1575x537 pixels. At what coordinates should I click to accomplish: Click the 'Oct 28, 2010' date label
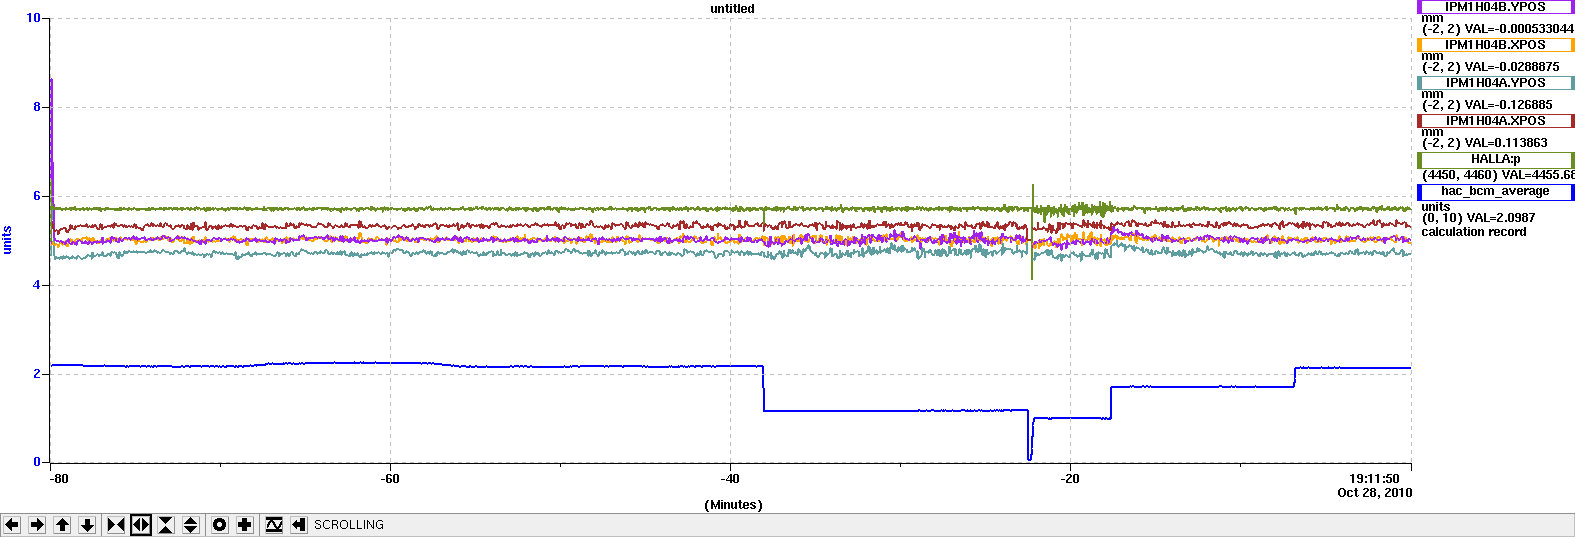[x=1375, y=493]
